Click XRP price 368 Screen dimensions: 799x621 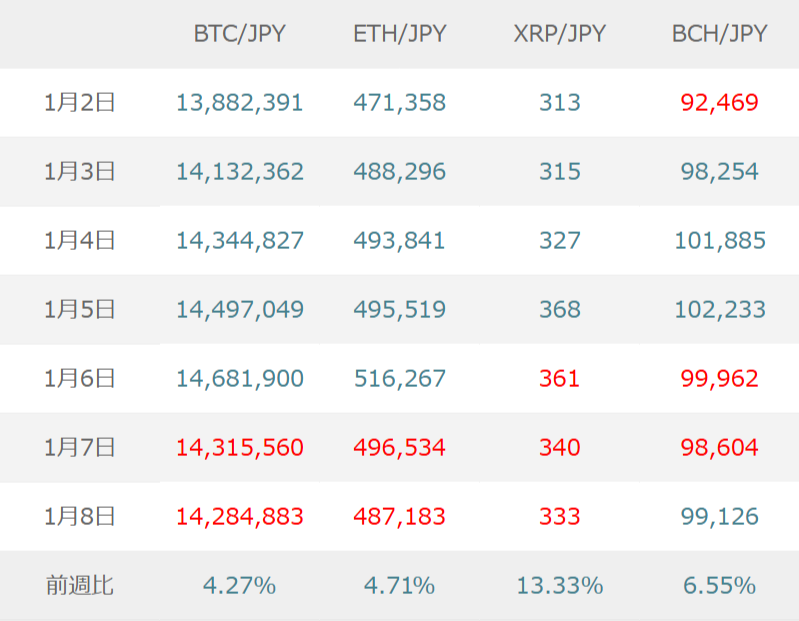point(559,310)
